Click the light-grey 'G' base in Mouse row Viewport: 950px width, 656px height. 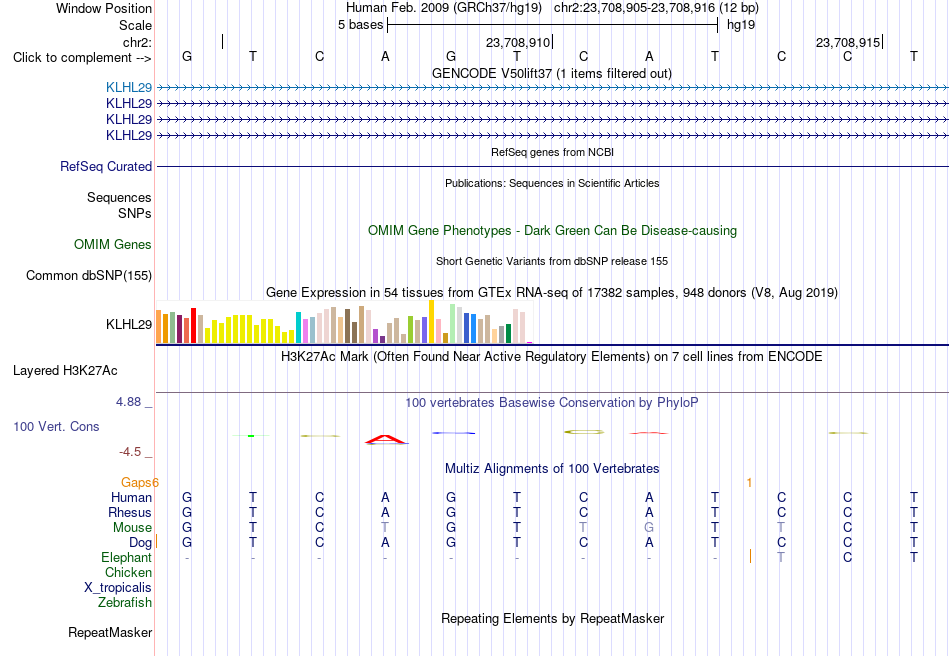click(x=649, y=528)
